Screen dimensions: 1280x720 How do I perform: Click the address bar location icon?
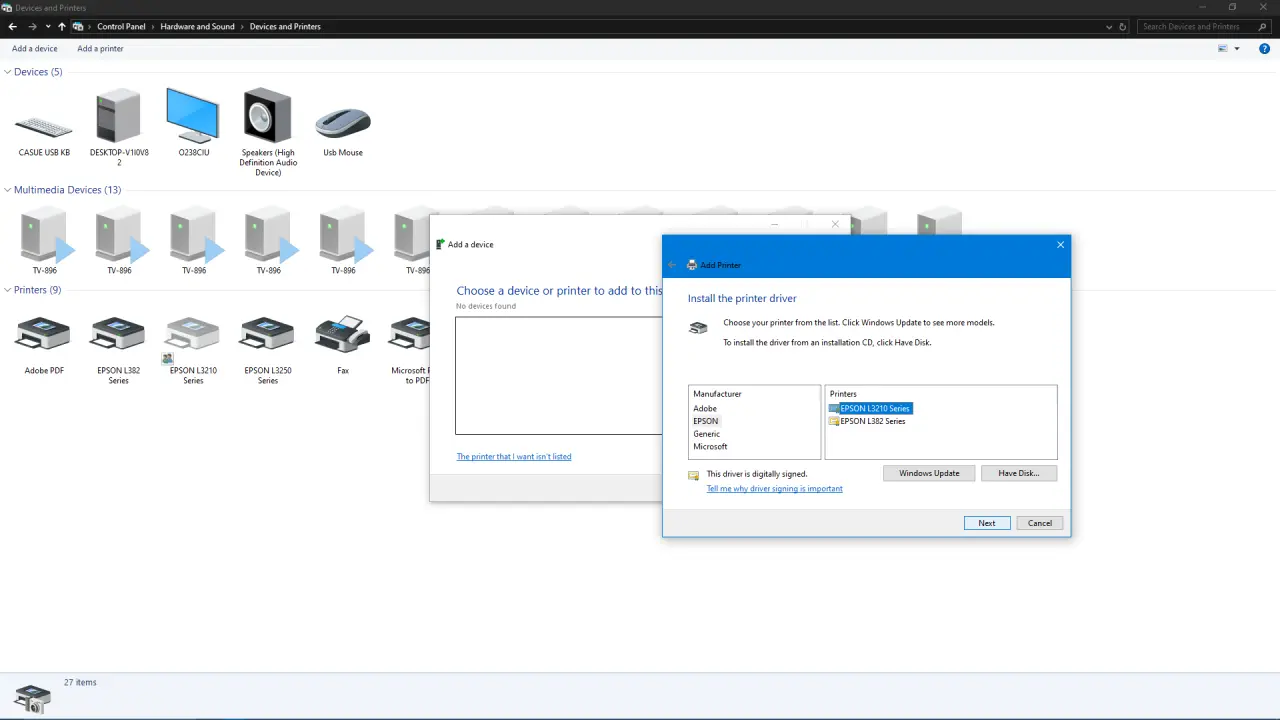(78, 27)
